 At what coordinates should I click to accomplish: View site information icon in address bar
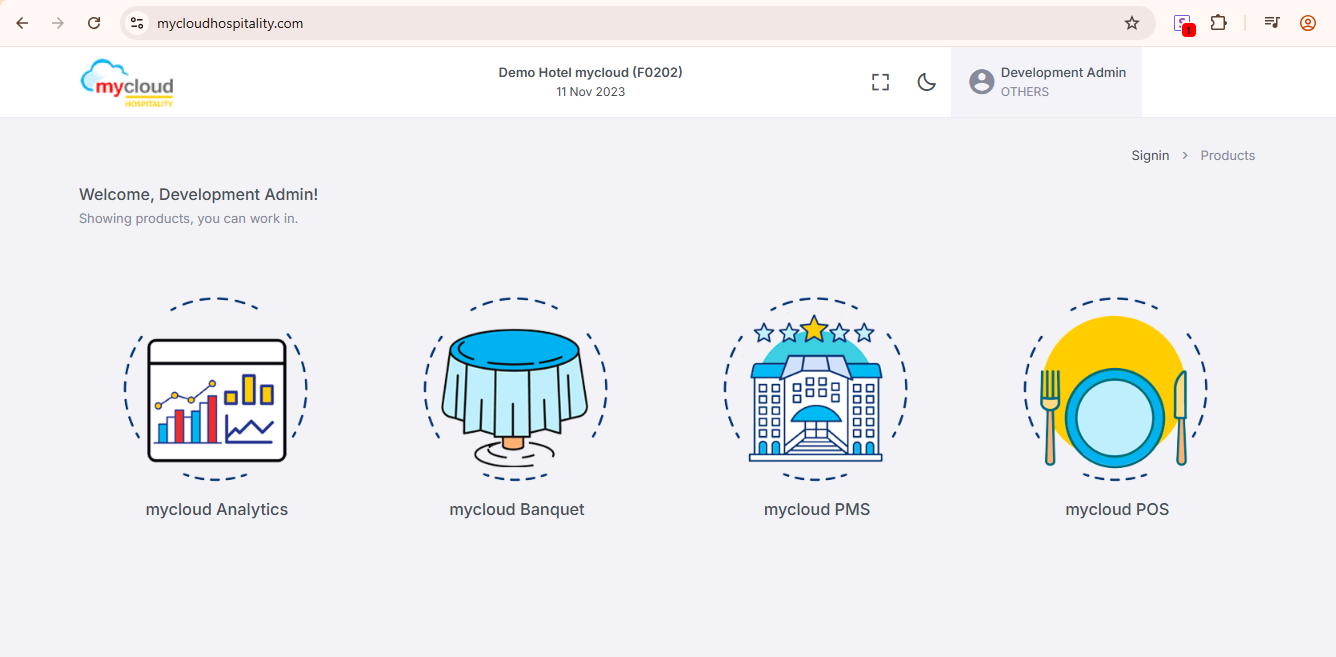pyautogui.click(x=137, y=23)
